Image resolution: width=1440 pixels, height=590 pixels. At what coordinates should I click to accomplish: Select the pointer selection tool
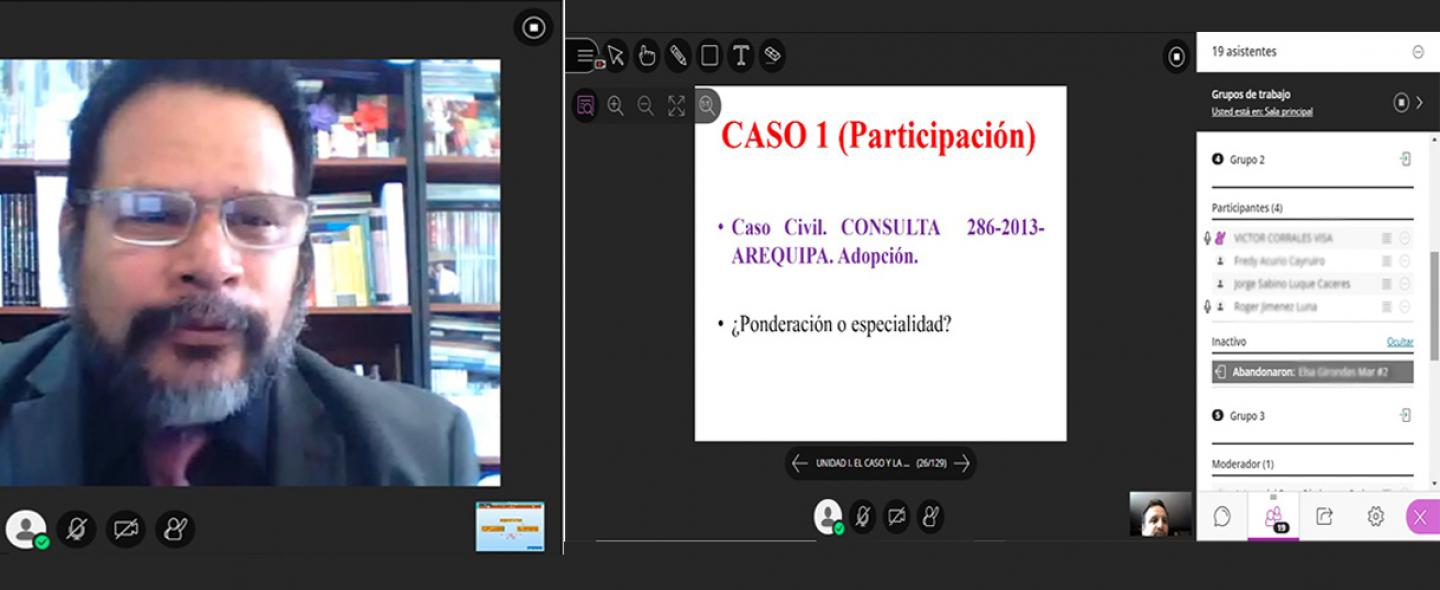click(616, 56)
